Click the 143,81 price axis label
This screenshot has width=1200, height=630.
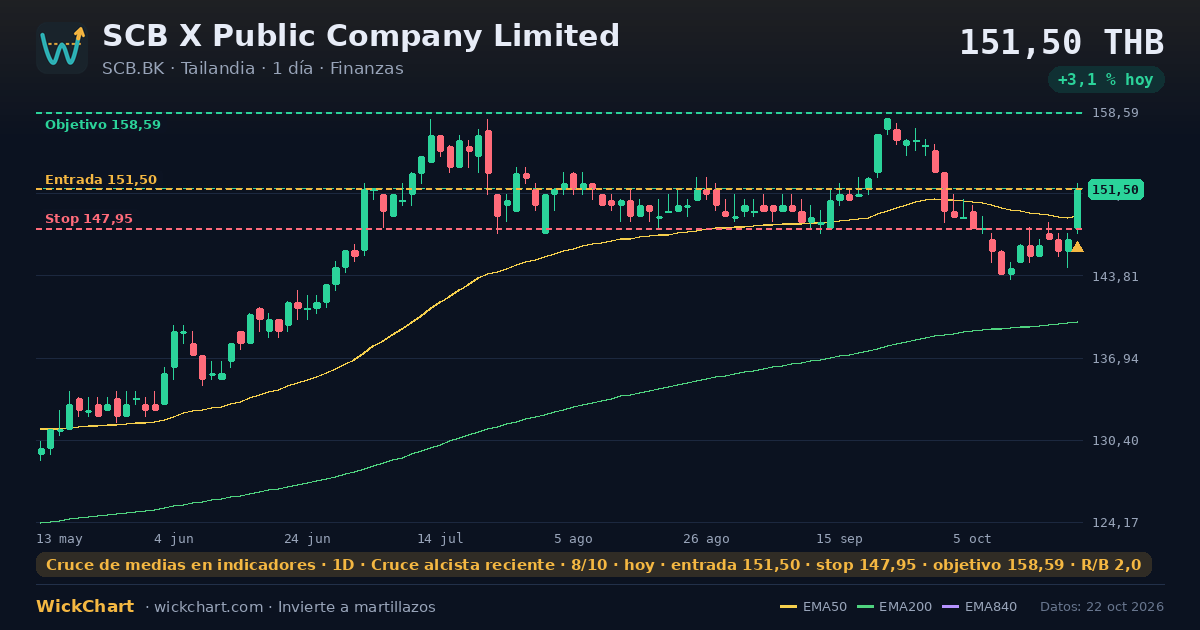pyautogui.click(x=1115, y=276)
